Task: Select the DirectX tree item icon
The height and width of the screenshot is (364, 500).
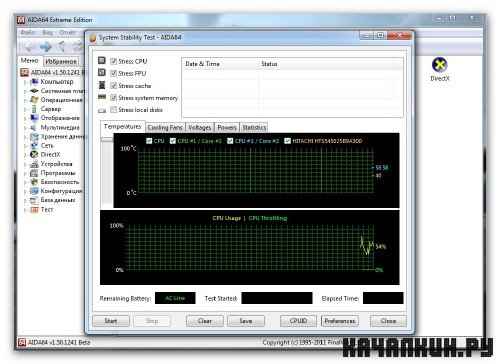Action: tap(34, 154)
